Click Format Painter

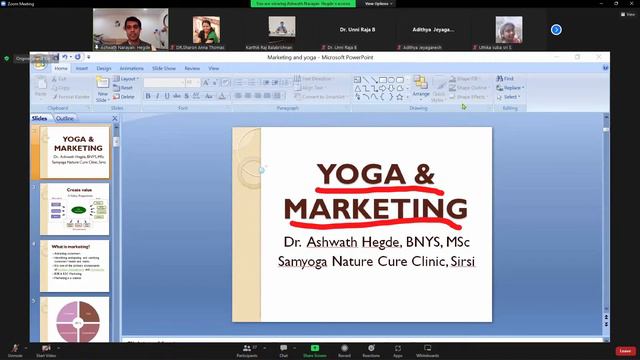coord(71,97)
